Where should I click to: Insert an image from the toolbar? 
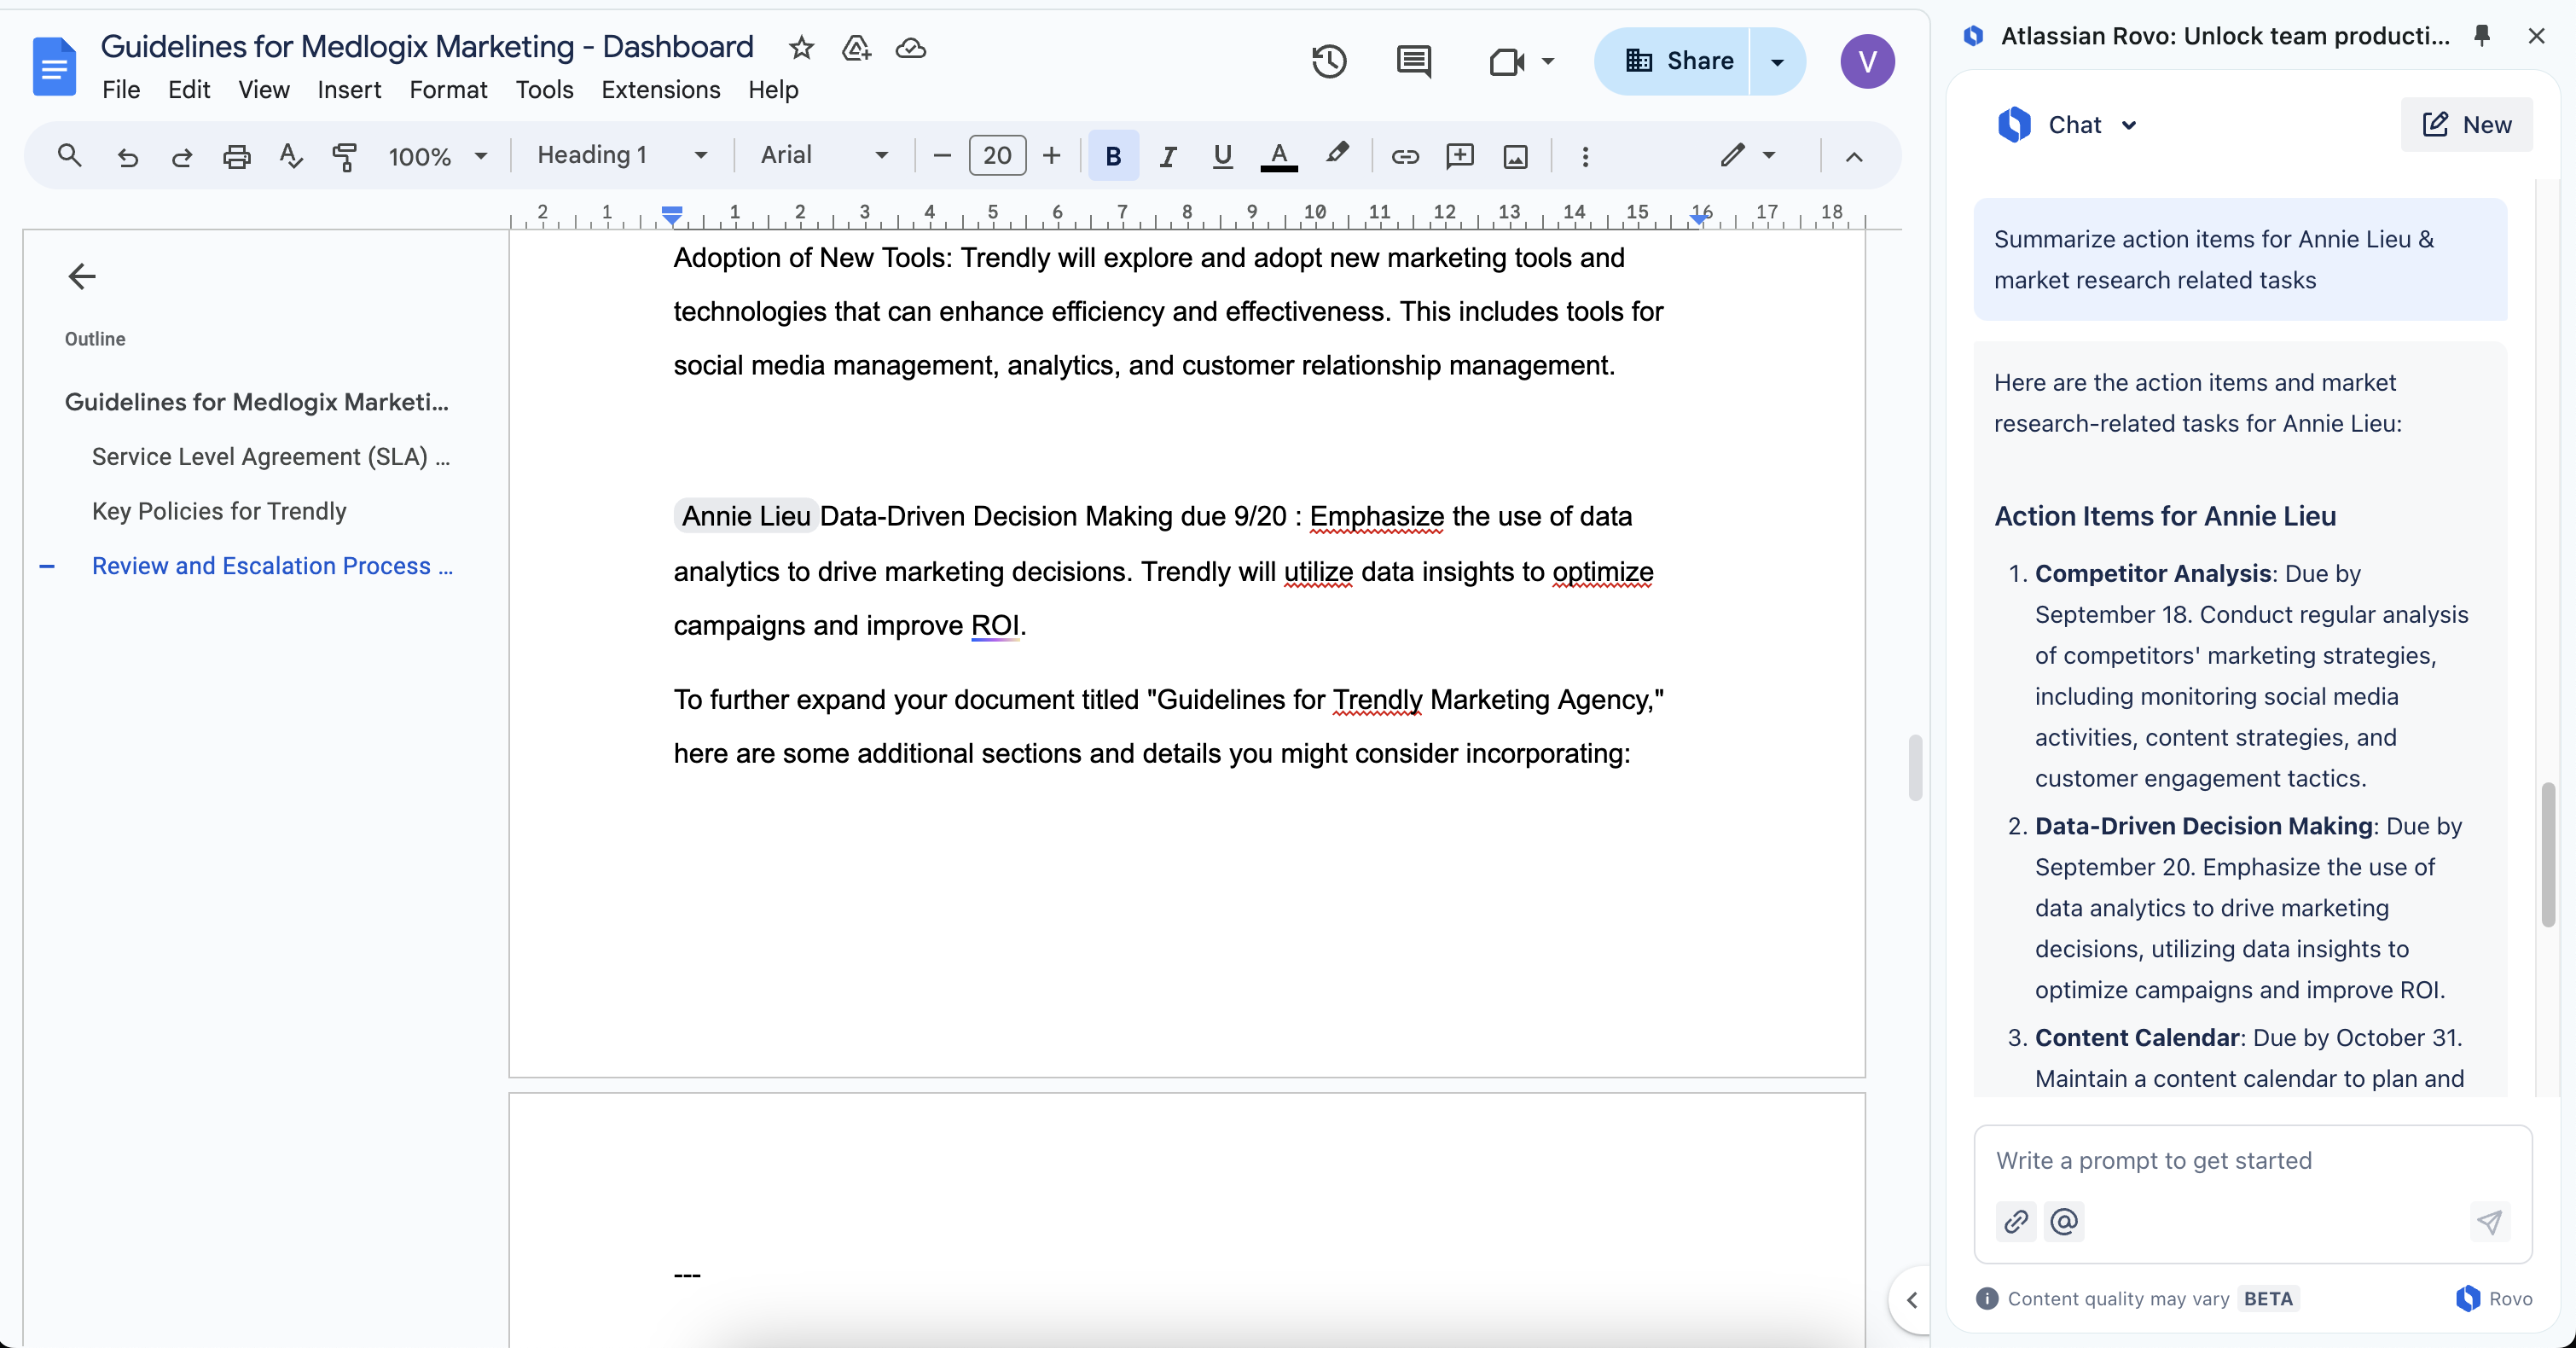click(x=1516, y=156)
